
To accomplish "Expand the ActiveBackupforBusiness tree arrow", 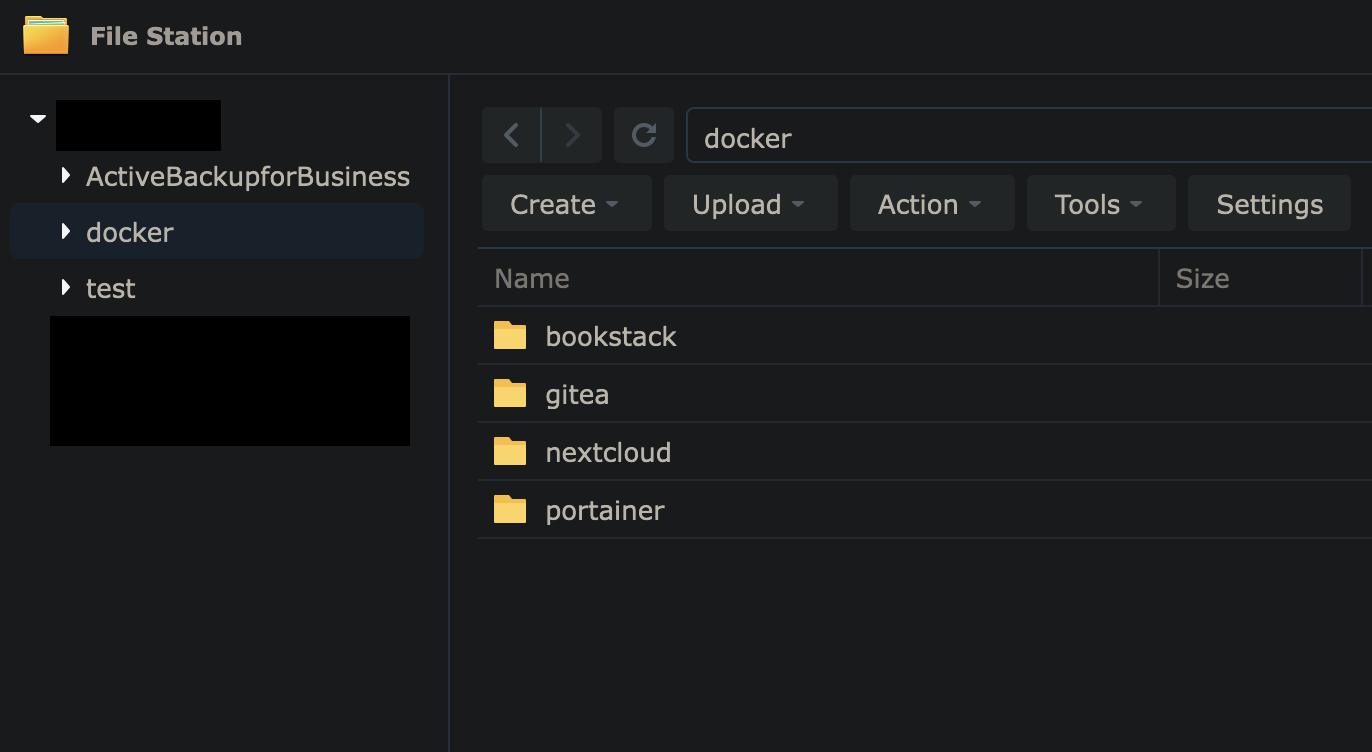I will (x=66, y=176).
